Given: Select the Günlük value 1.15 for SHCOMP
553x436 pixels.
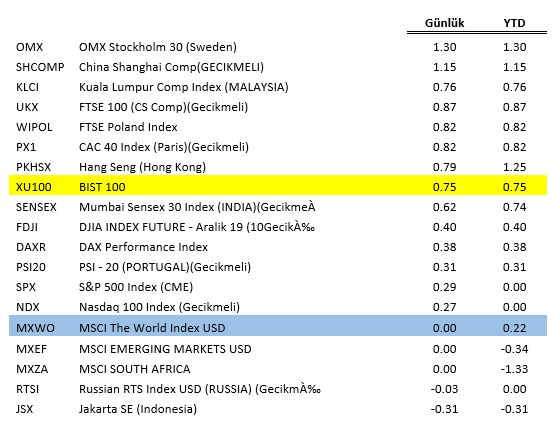Looking at the screenshot, I should point(444,67).
